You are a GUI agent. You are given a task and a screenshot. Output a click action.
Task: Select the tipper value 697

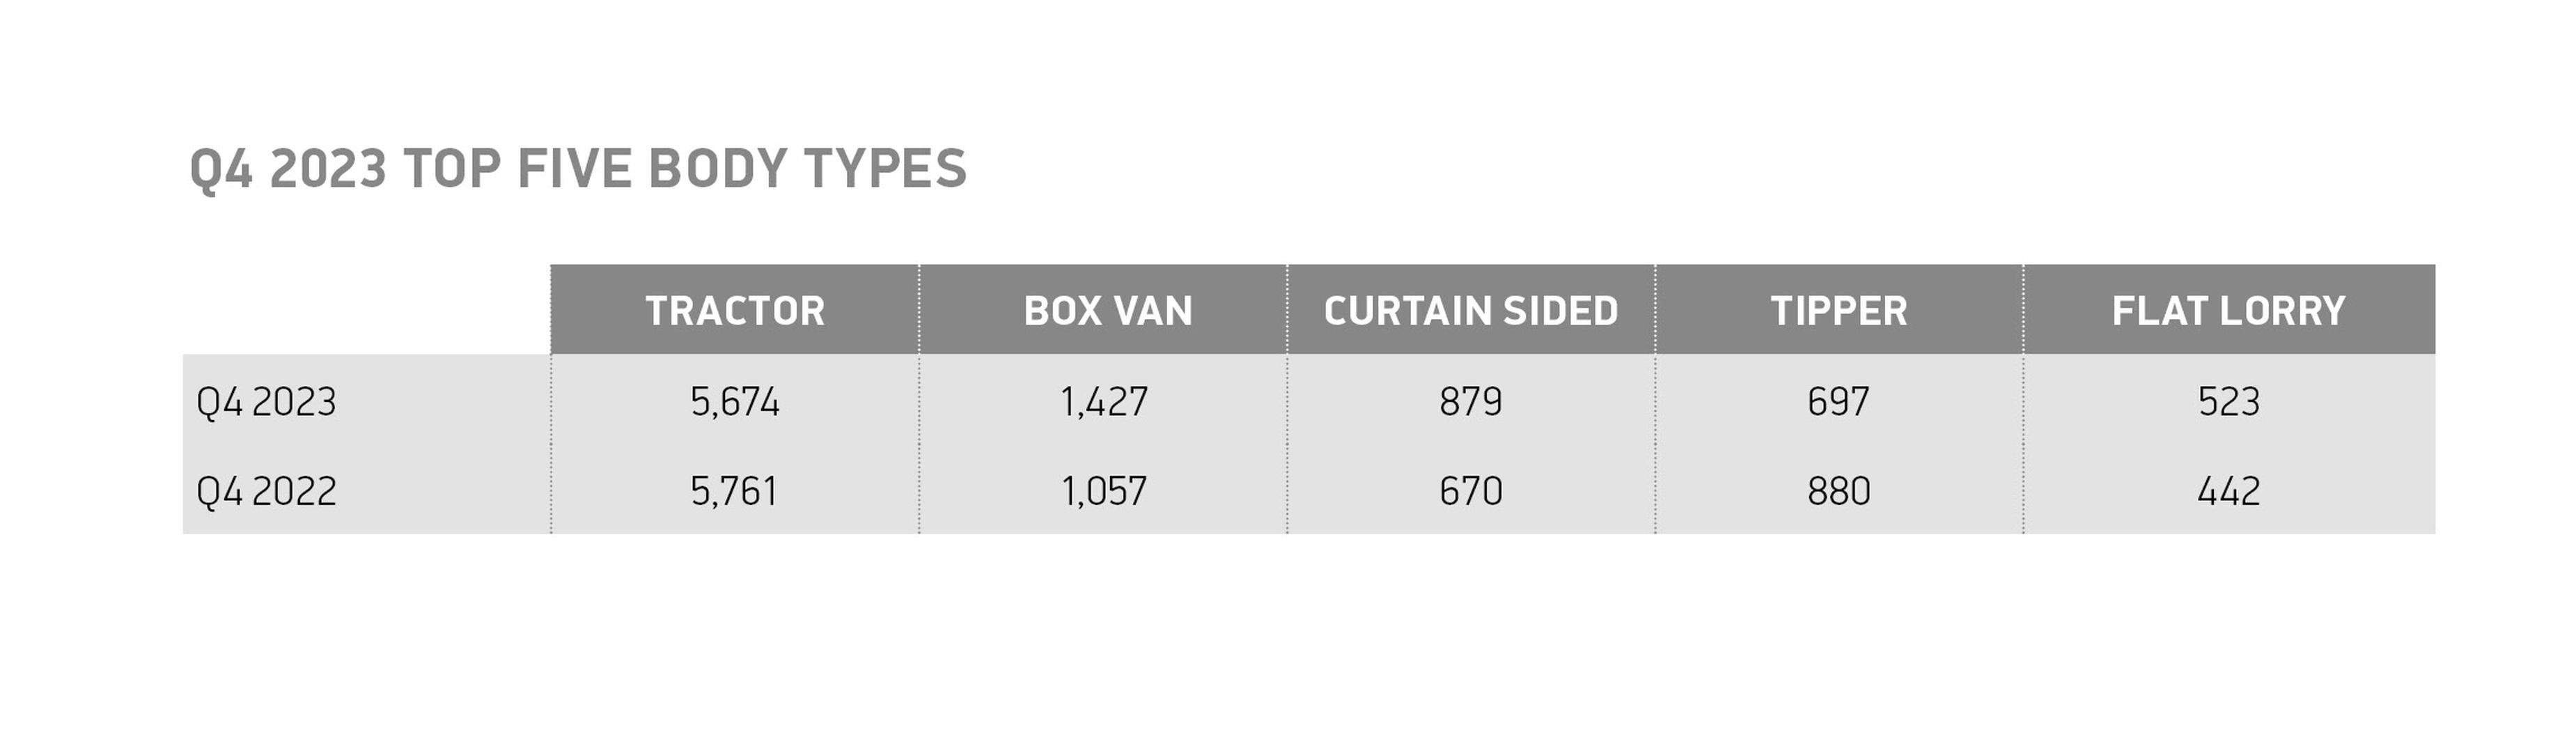[x=1838, y=402]
